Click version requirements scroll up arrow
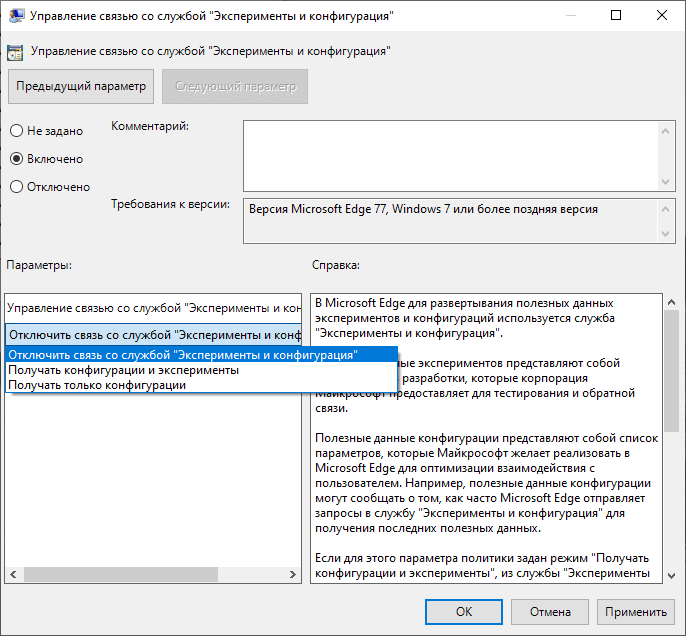The image size is (686, 636). coord(665,209)
